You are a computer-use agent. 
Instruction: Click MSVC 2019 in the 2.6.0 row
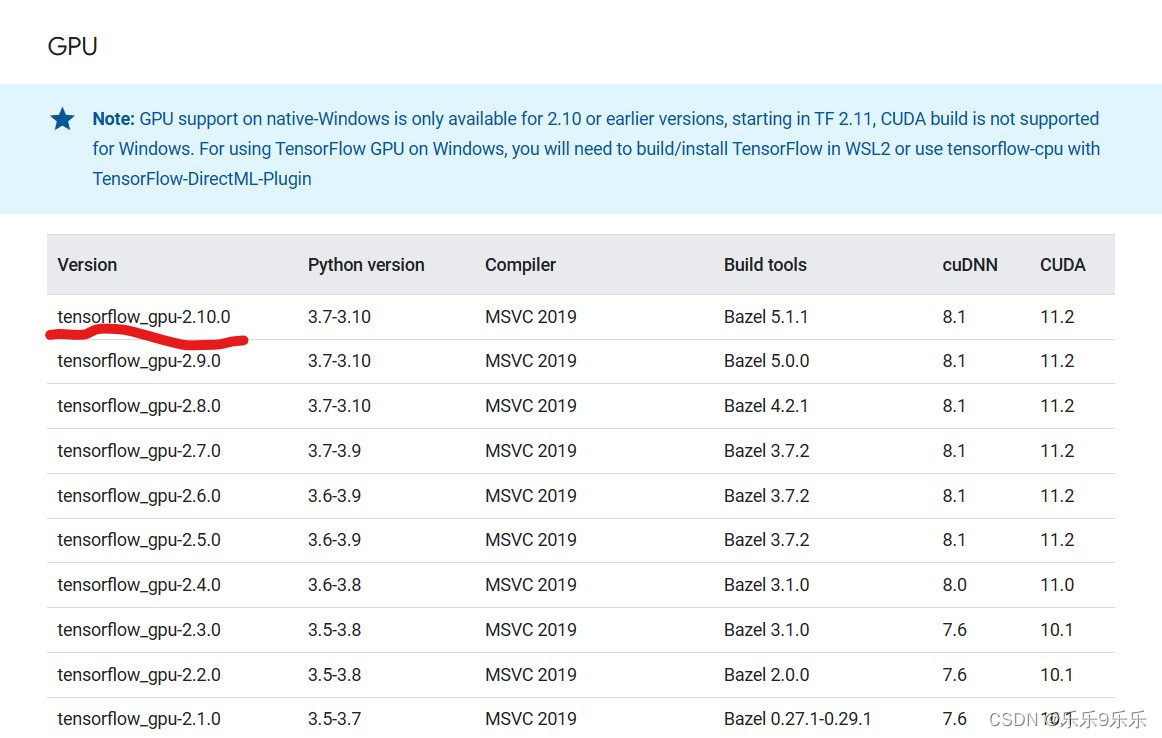[531, 496]
